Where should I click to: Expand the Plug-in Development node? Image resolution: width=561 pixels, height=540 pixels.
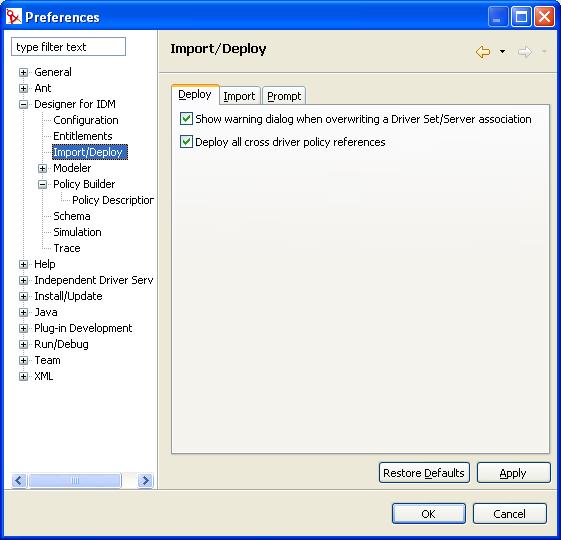pyautogui.click(x=23, y=329)
